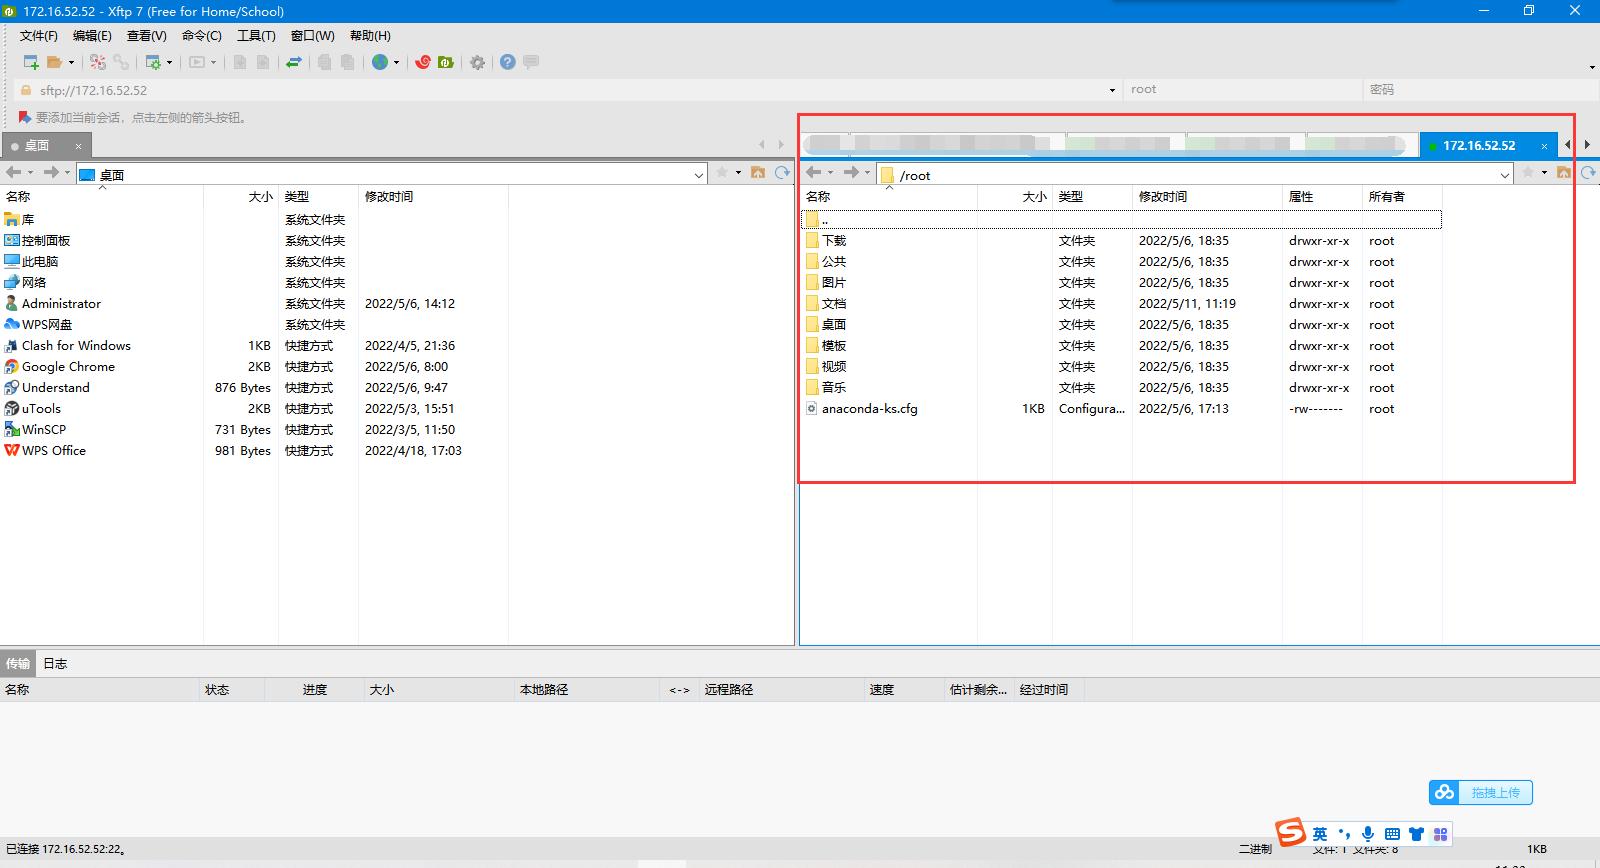Click the local pane Forward arrow
The image size is (1600, 868).
point(51,173)
